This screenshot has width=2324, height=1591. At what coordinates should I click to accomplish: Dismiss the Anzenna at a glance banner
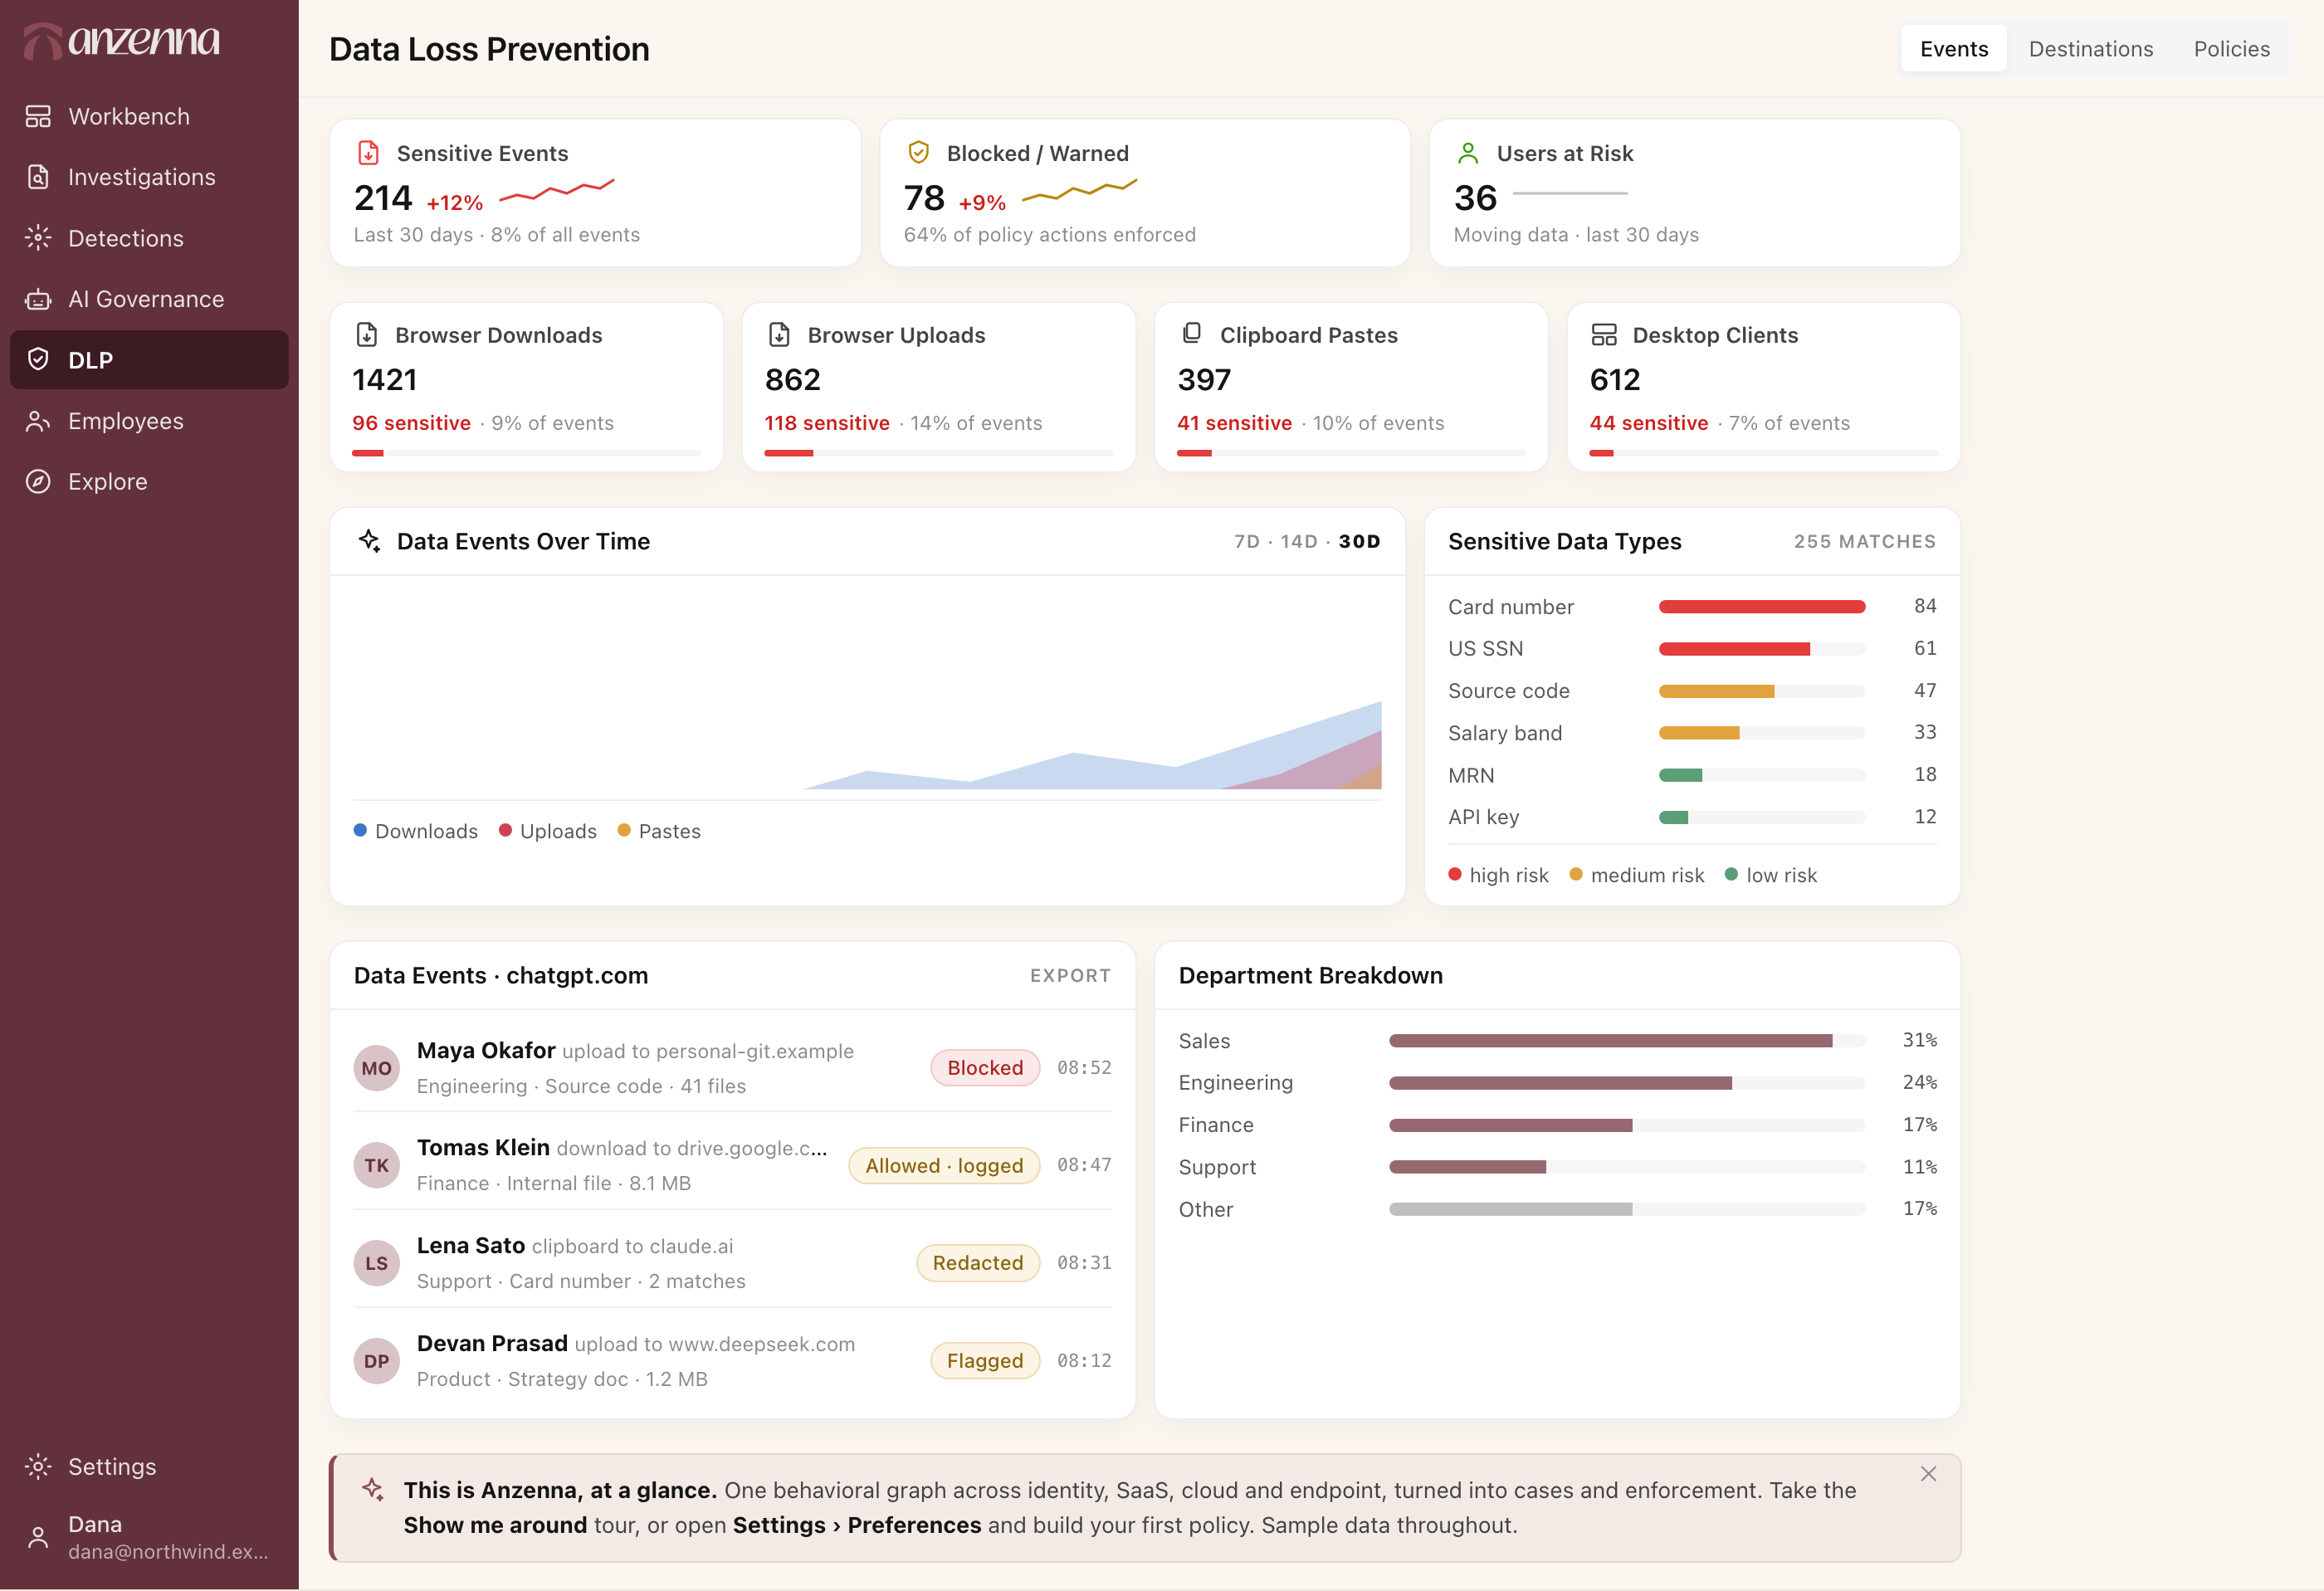1928,1475
